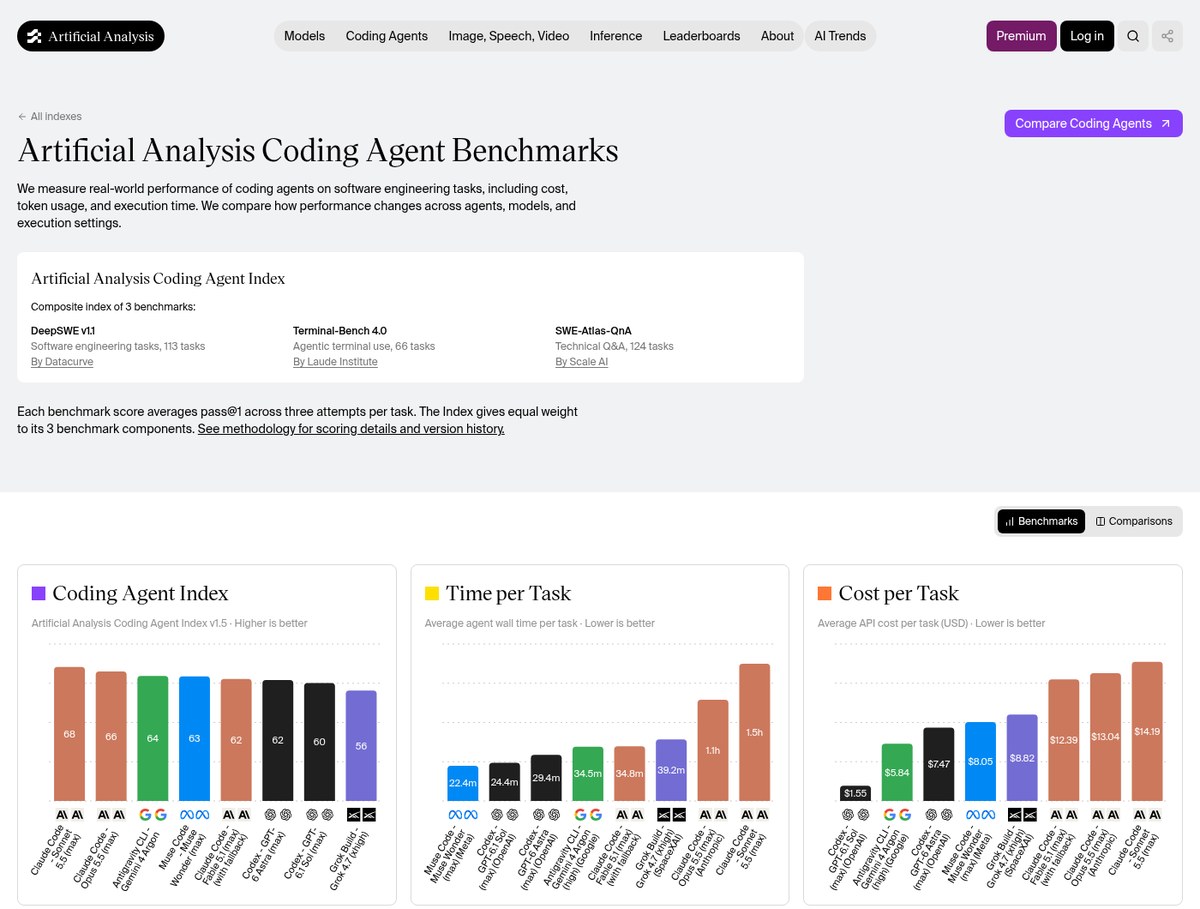Click the Anthropic logo pair under the 68 bar
The image size is (1200, 909).
[69, 815]
